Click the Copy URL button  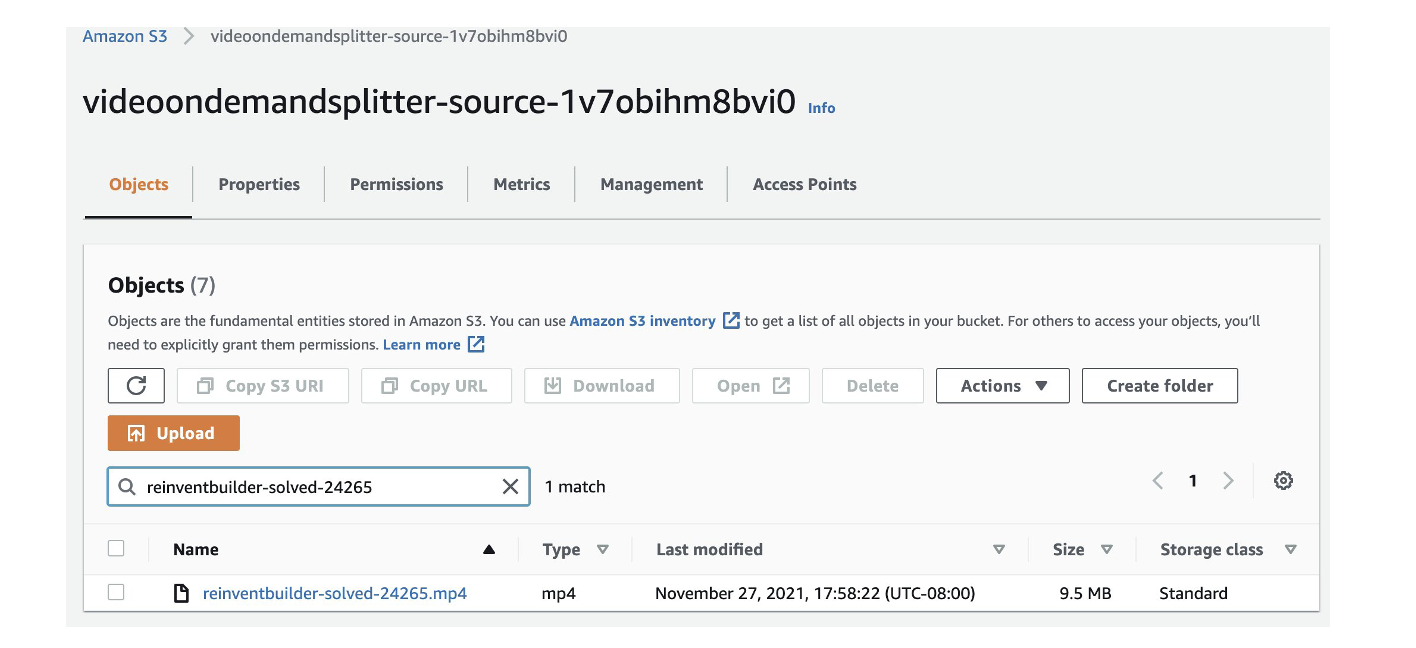point(436,386)
